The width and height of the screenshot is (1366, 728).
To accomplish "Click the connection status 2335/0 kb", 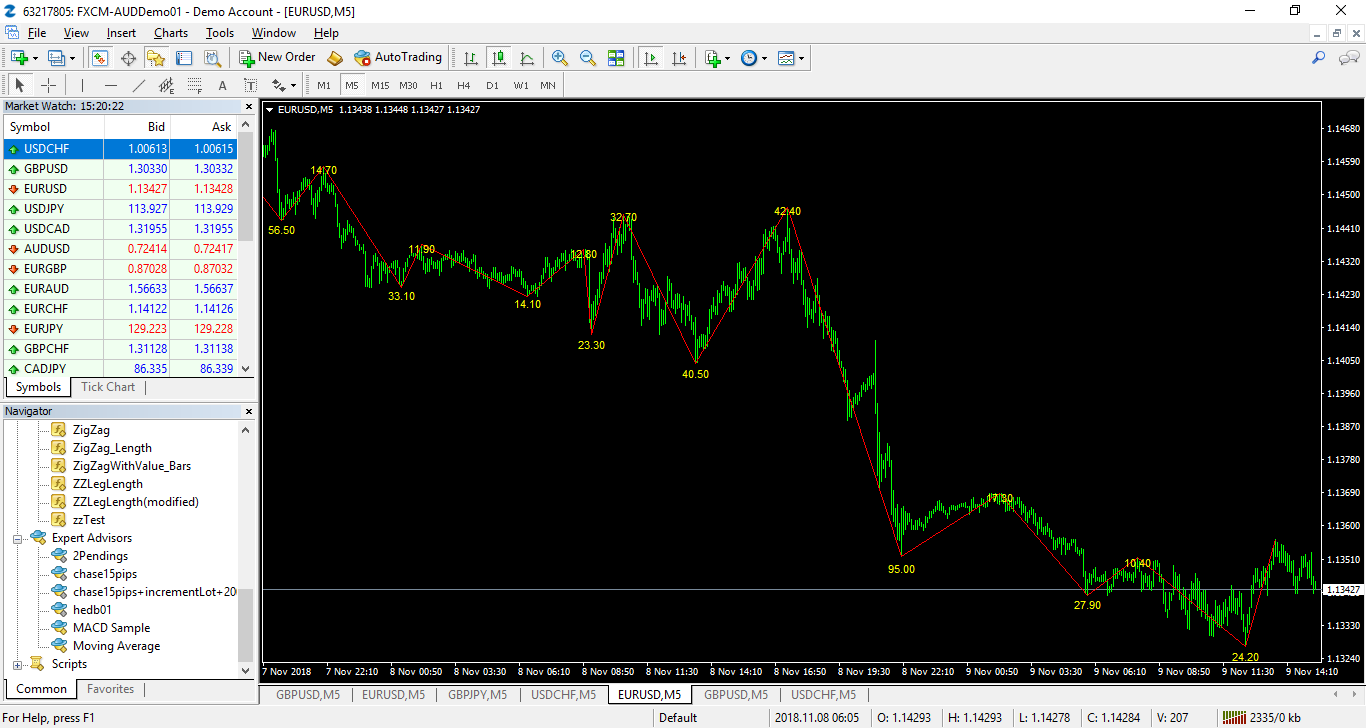I will coord(1261,718).
